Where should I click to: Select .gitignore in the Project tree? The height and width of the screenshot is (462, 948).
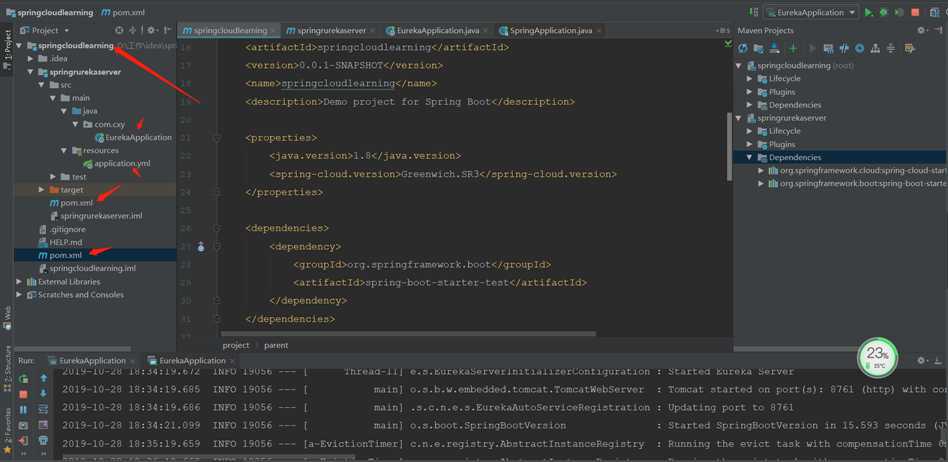pos(62,229)
